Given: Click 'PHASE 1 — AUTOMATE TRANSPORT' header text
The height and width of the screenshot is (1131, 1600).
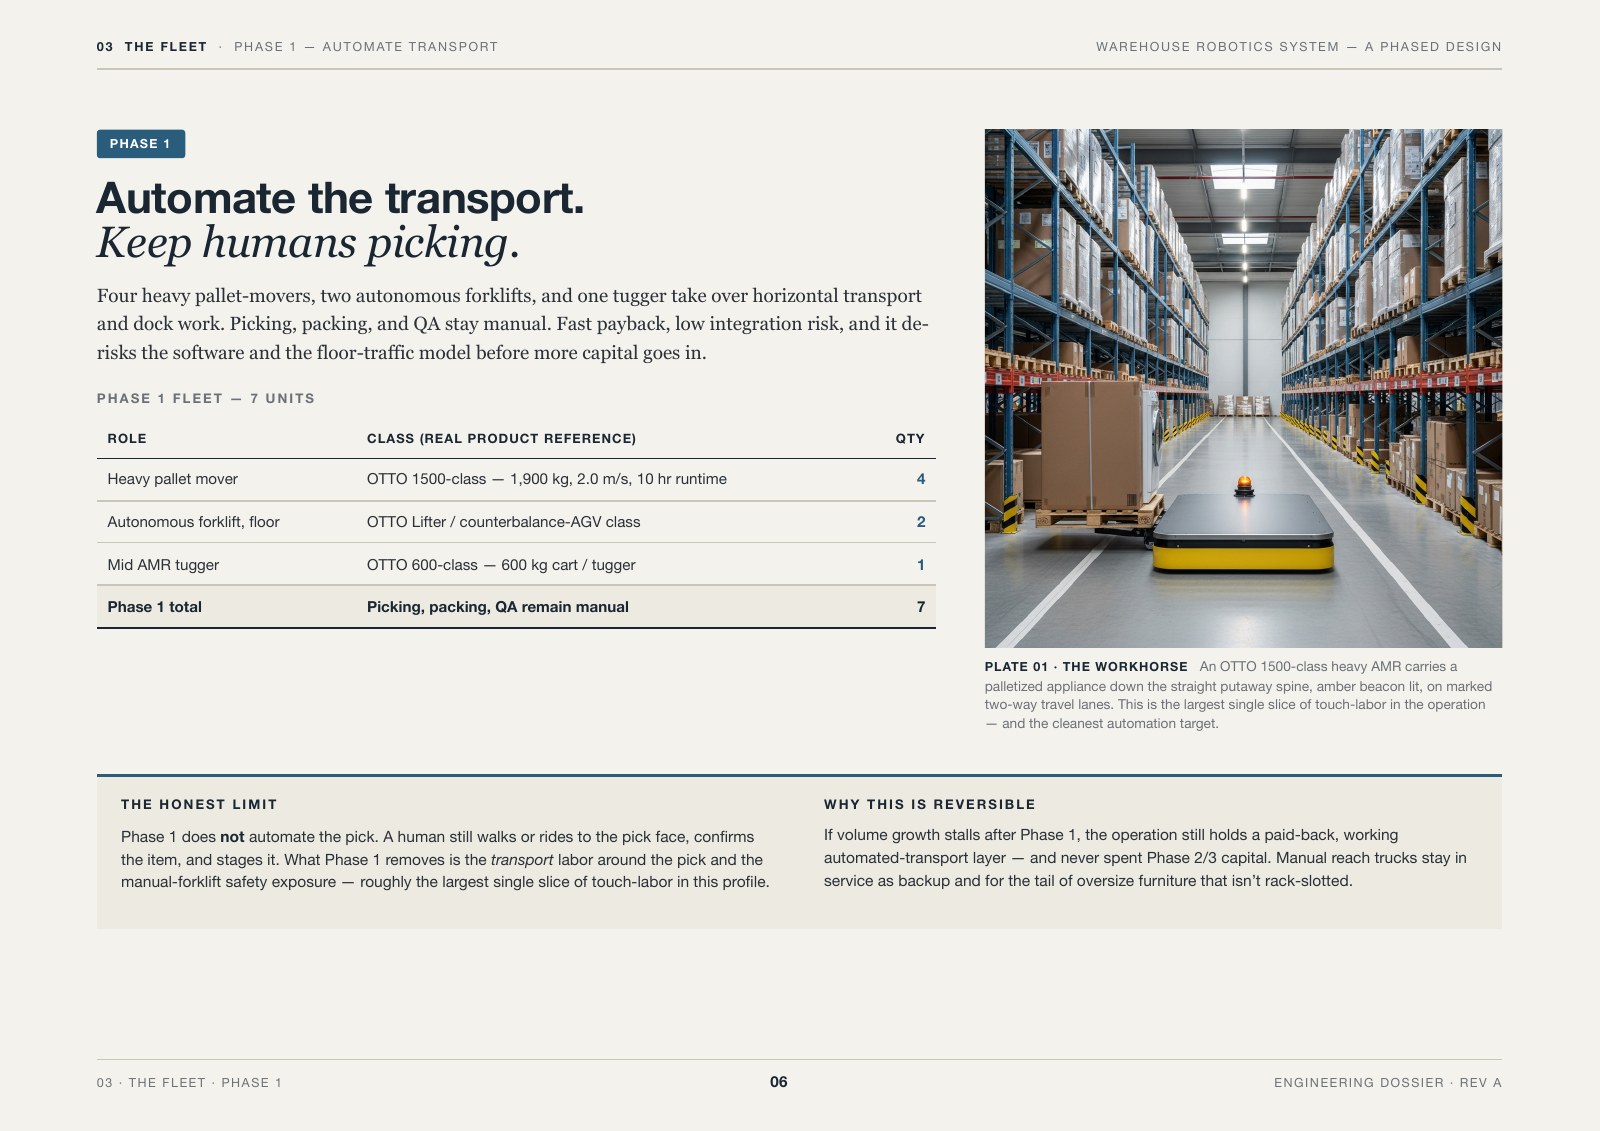Looking at the screenshot, I should tap(366, 47).
